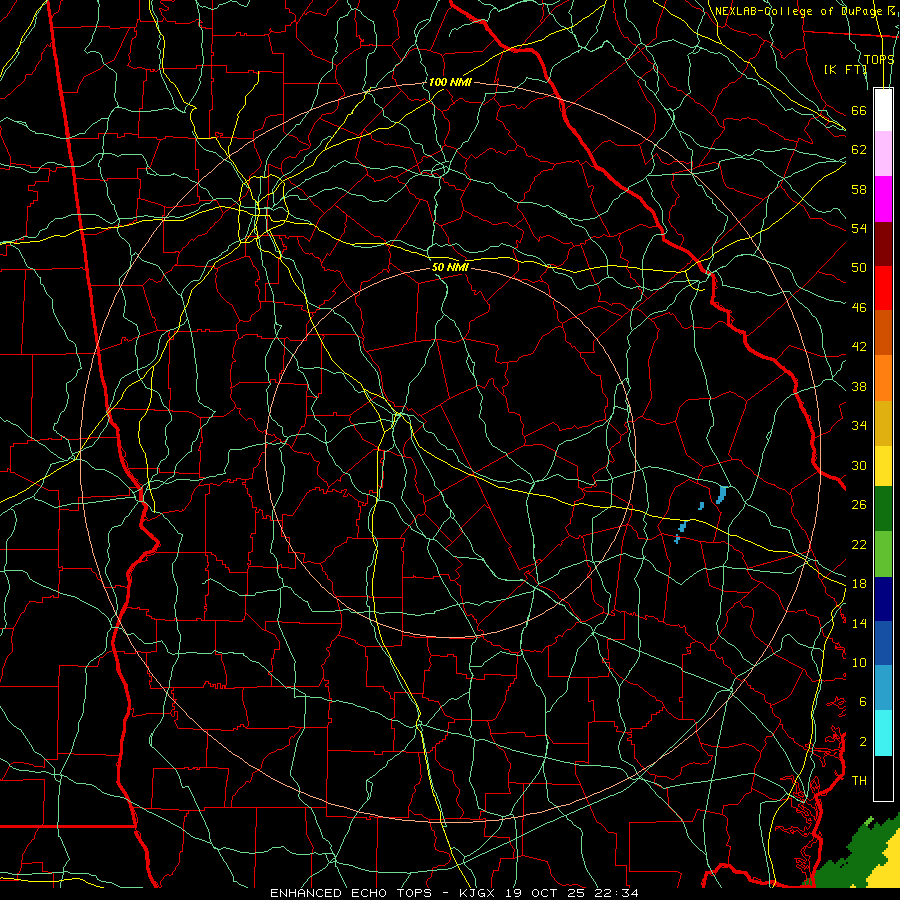Click the dark red 50 kft swatch

883,244
